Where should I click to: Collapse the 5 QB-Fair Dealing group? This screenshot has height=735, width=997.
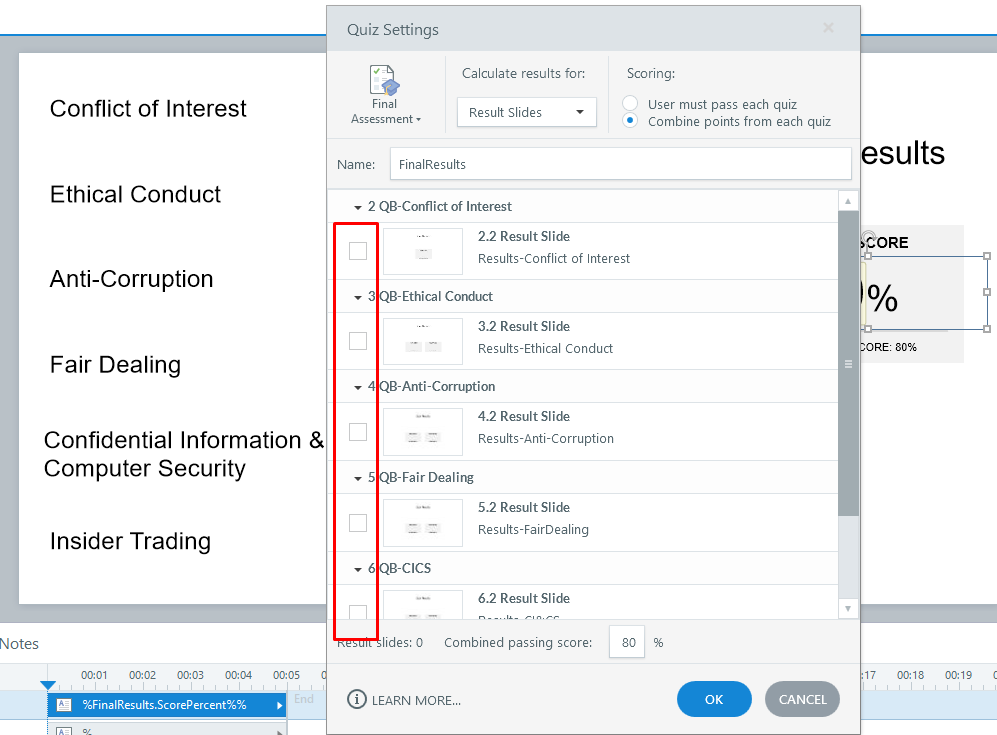pos(358,478)
